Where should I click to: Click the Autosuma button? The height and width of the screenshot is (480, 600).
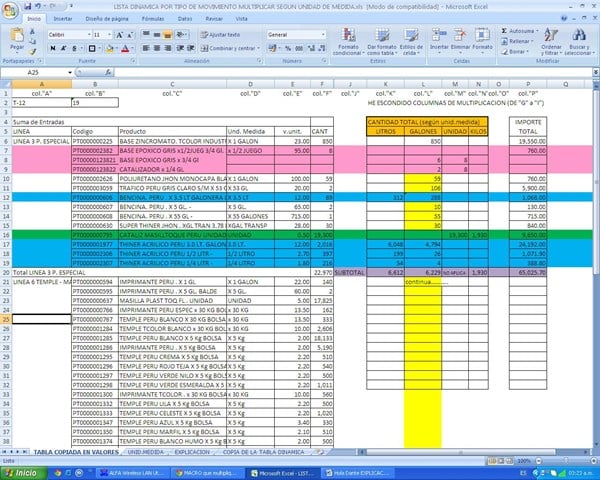pyautogui.click(x=518, y=31)
